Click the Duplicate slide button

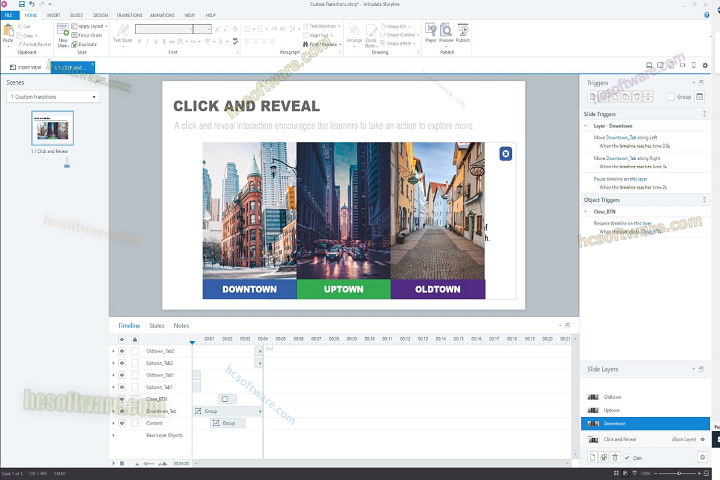[84, 45]
